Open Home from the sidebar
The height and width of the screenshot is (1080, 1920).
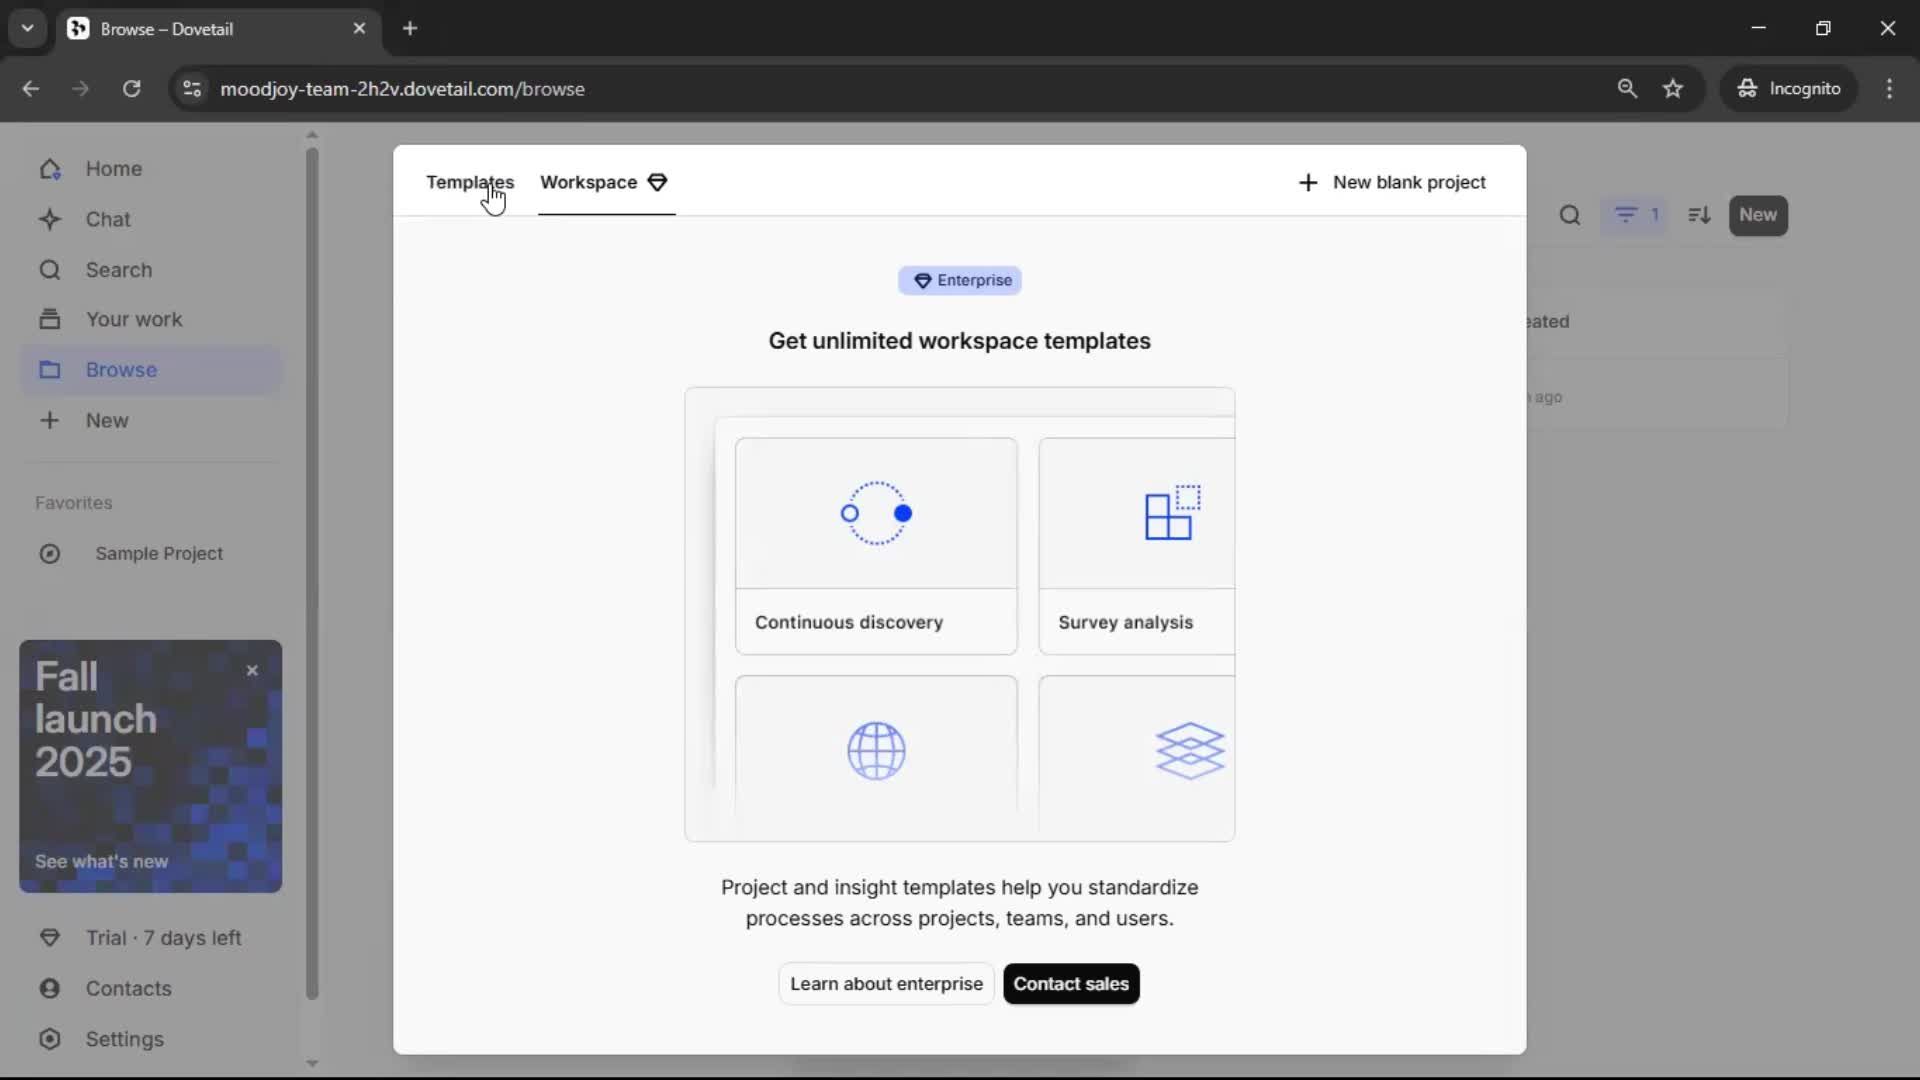click(x=113, y=169)
